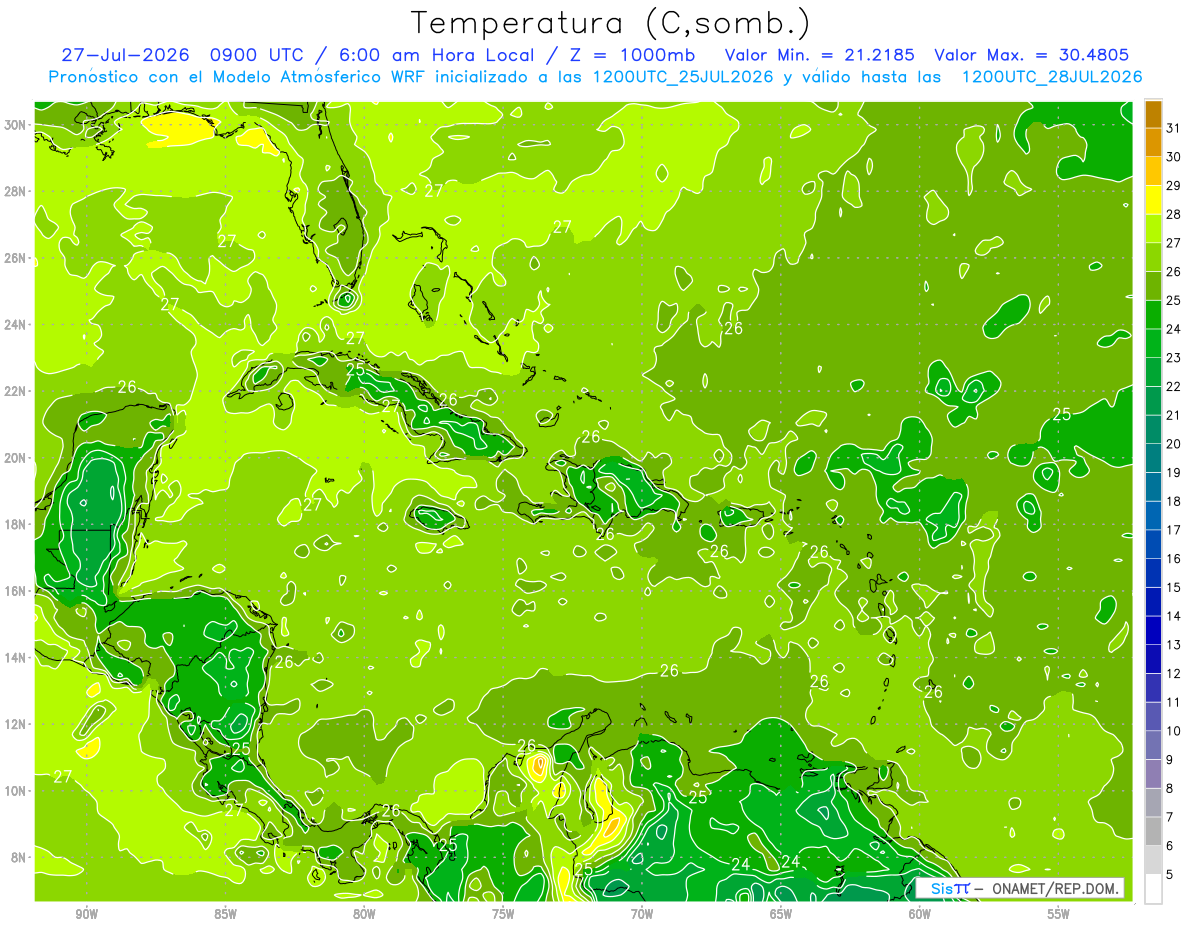
Task: Click the purple color bar swatch between 9 and 10
Action: (x=1154, y=745)
